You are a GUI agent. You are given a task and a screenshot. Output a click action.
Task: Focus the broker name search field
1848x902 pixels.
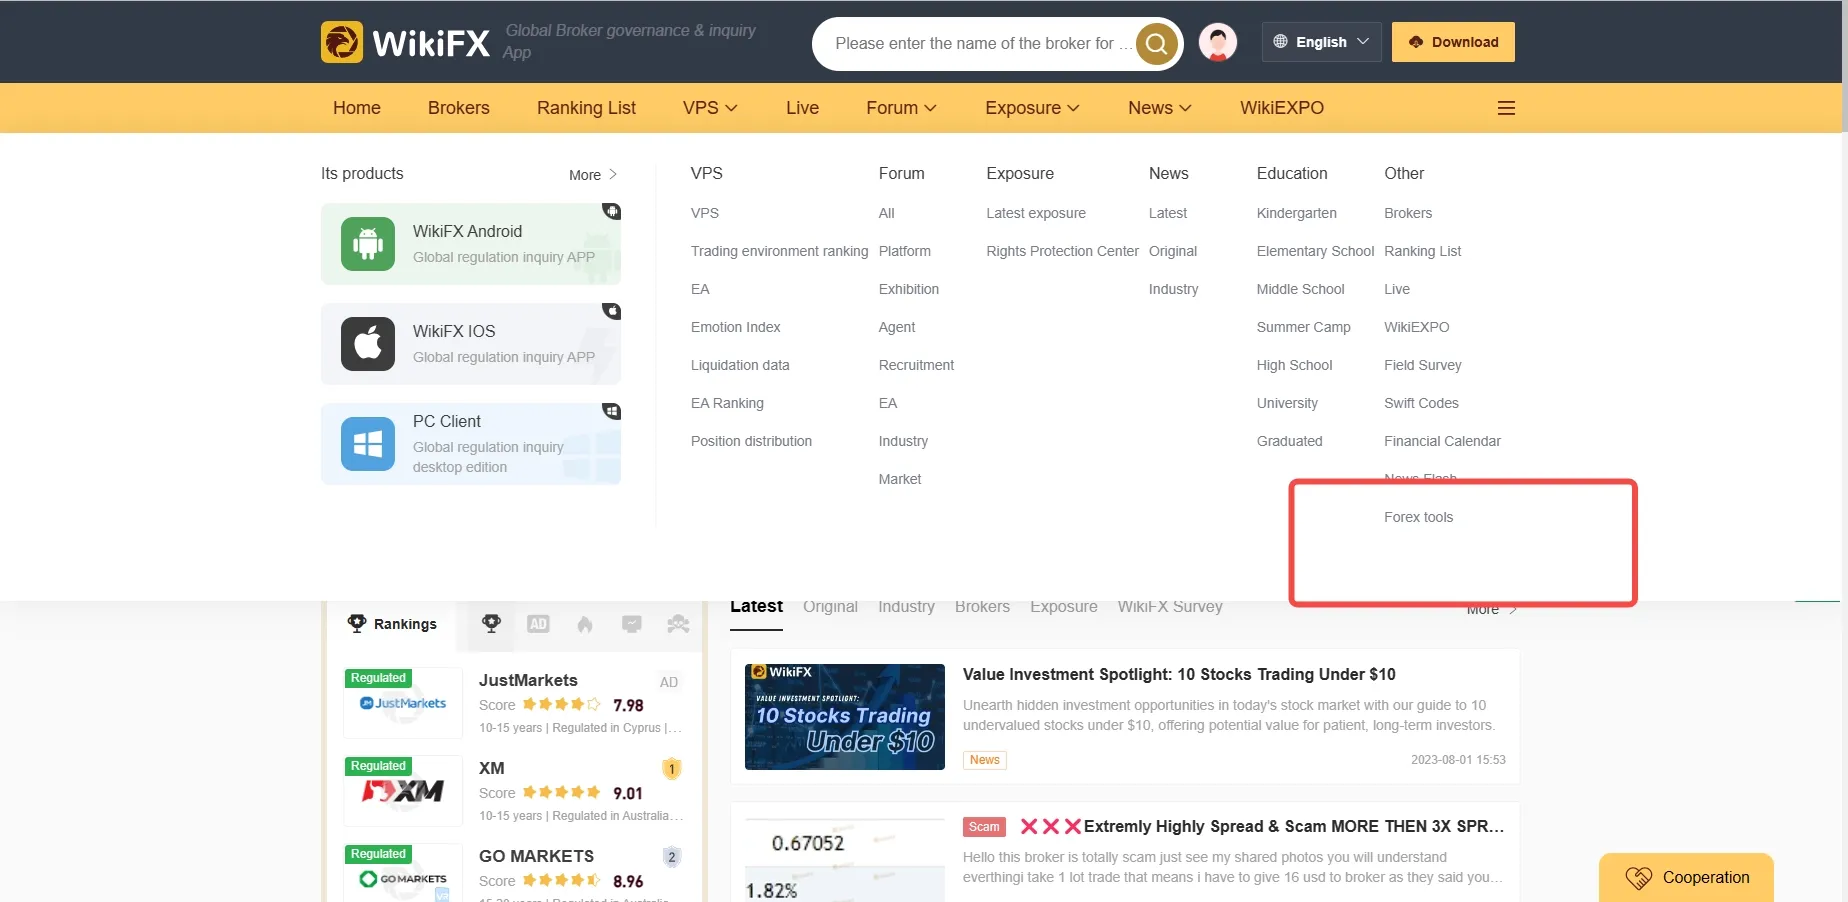[984, 44]
